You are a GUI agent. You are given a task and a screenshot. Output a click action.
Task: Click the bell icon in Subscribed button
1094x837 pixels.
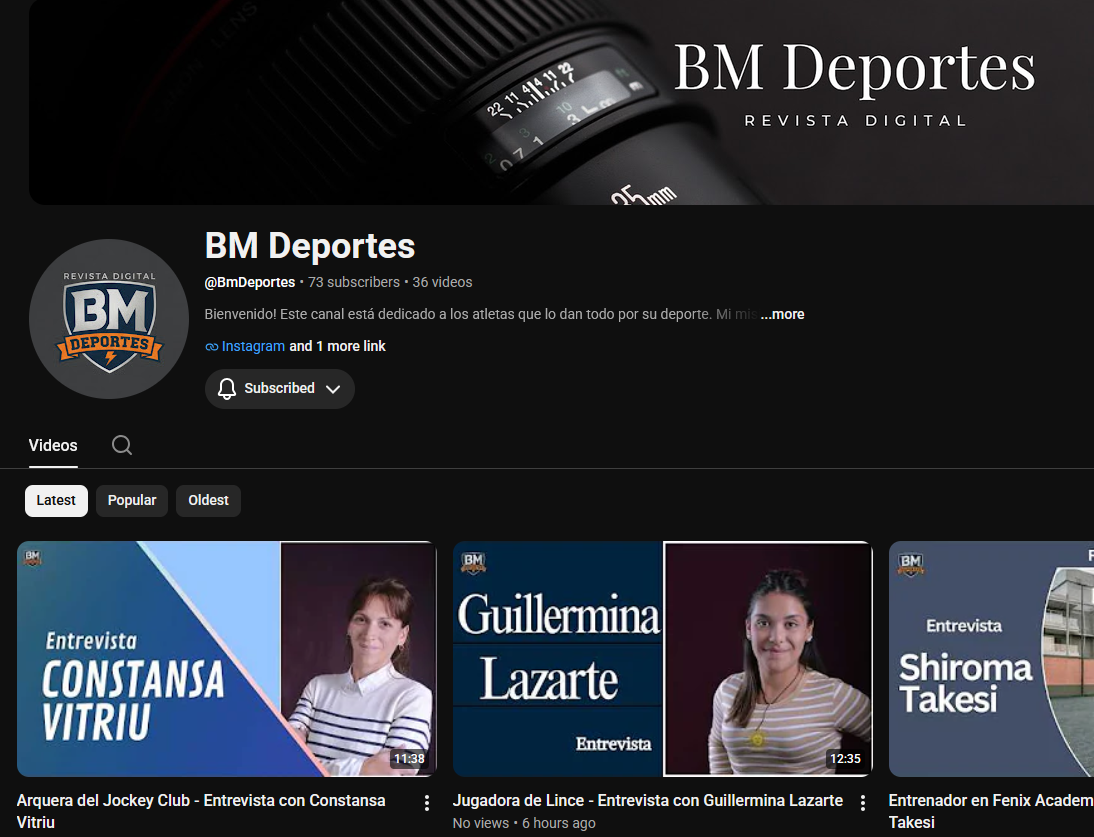tap(227, 389)
